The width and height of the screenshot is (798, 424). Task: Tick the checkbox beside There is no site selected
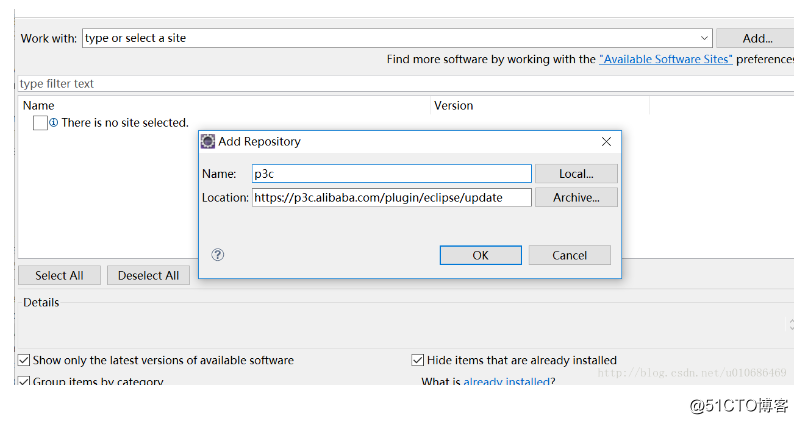[40, 123]
